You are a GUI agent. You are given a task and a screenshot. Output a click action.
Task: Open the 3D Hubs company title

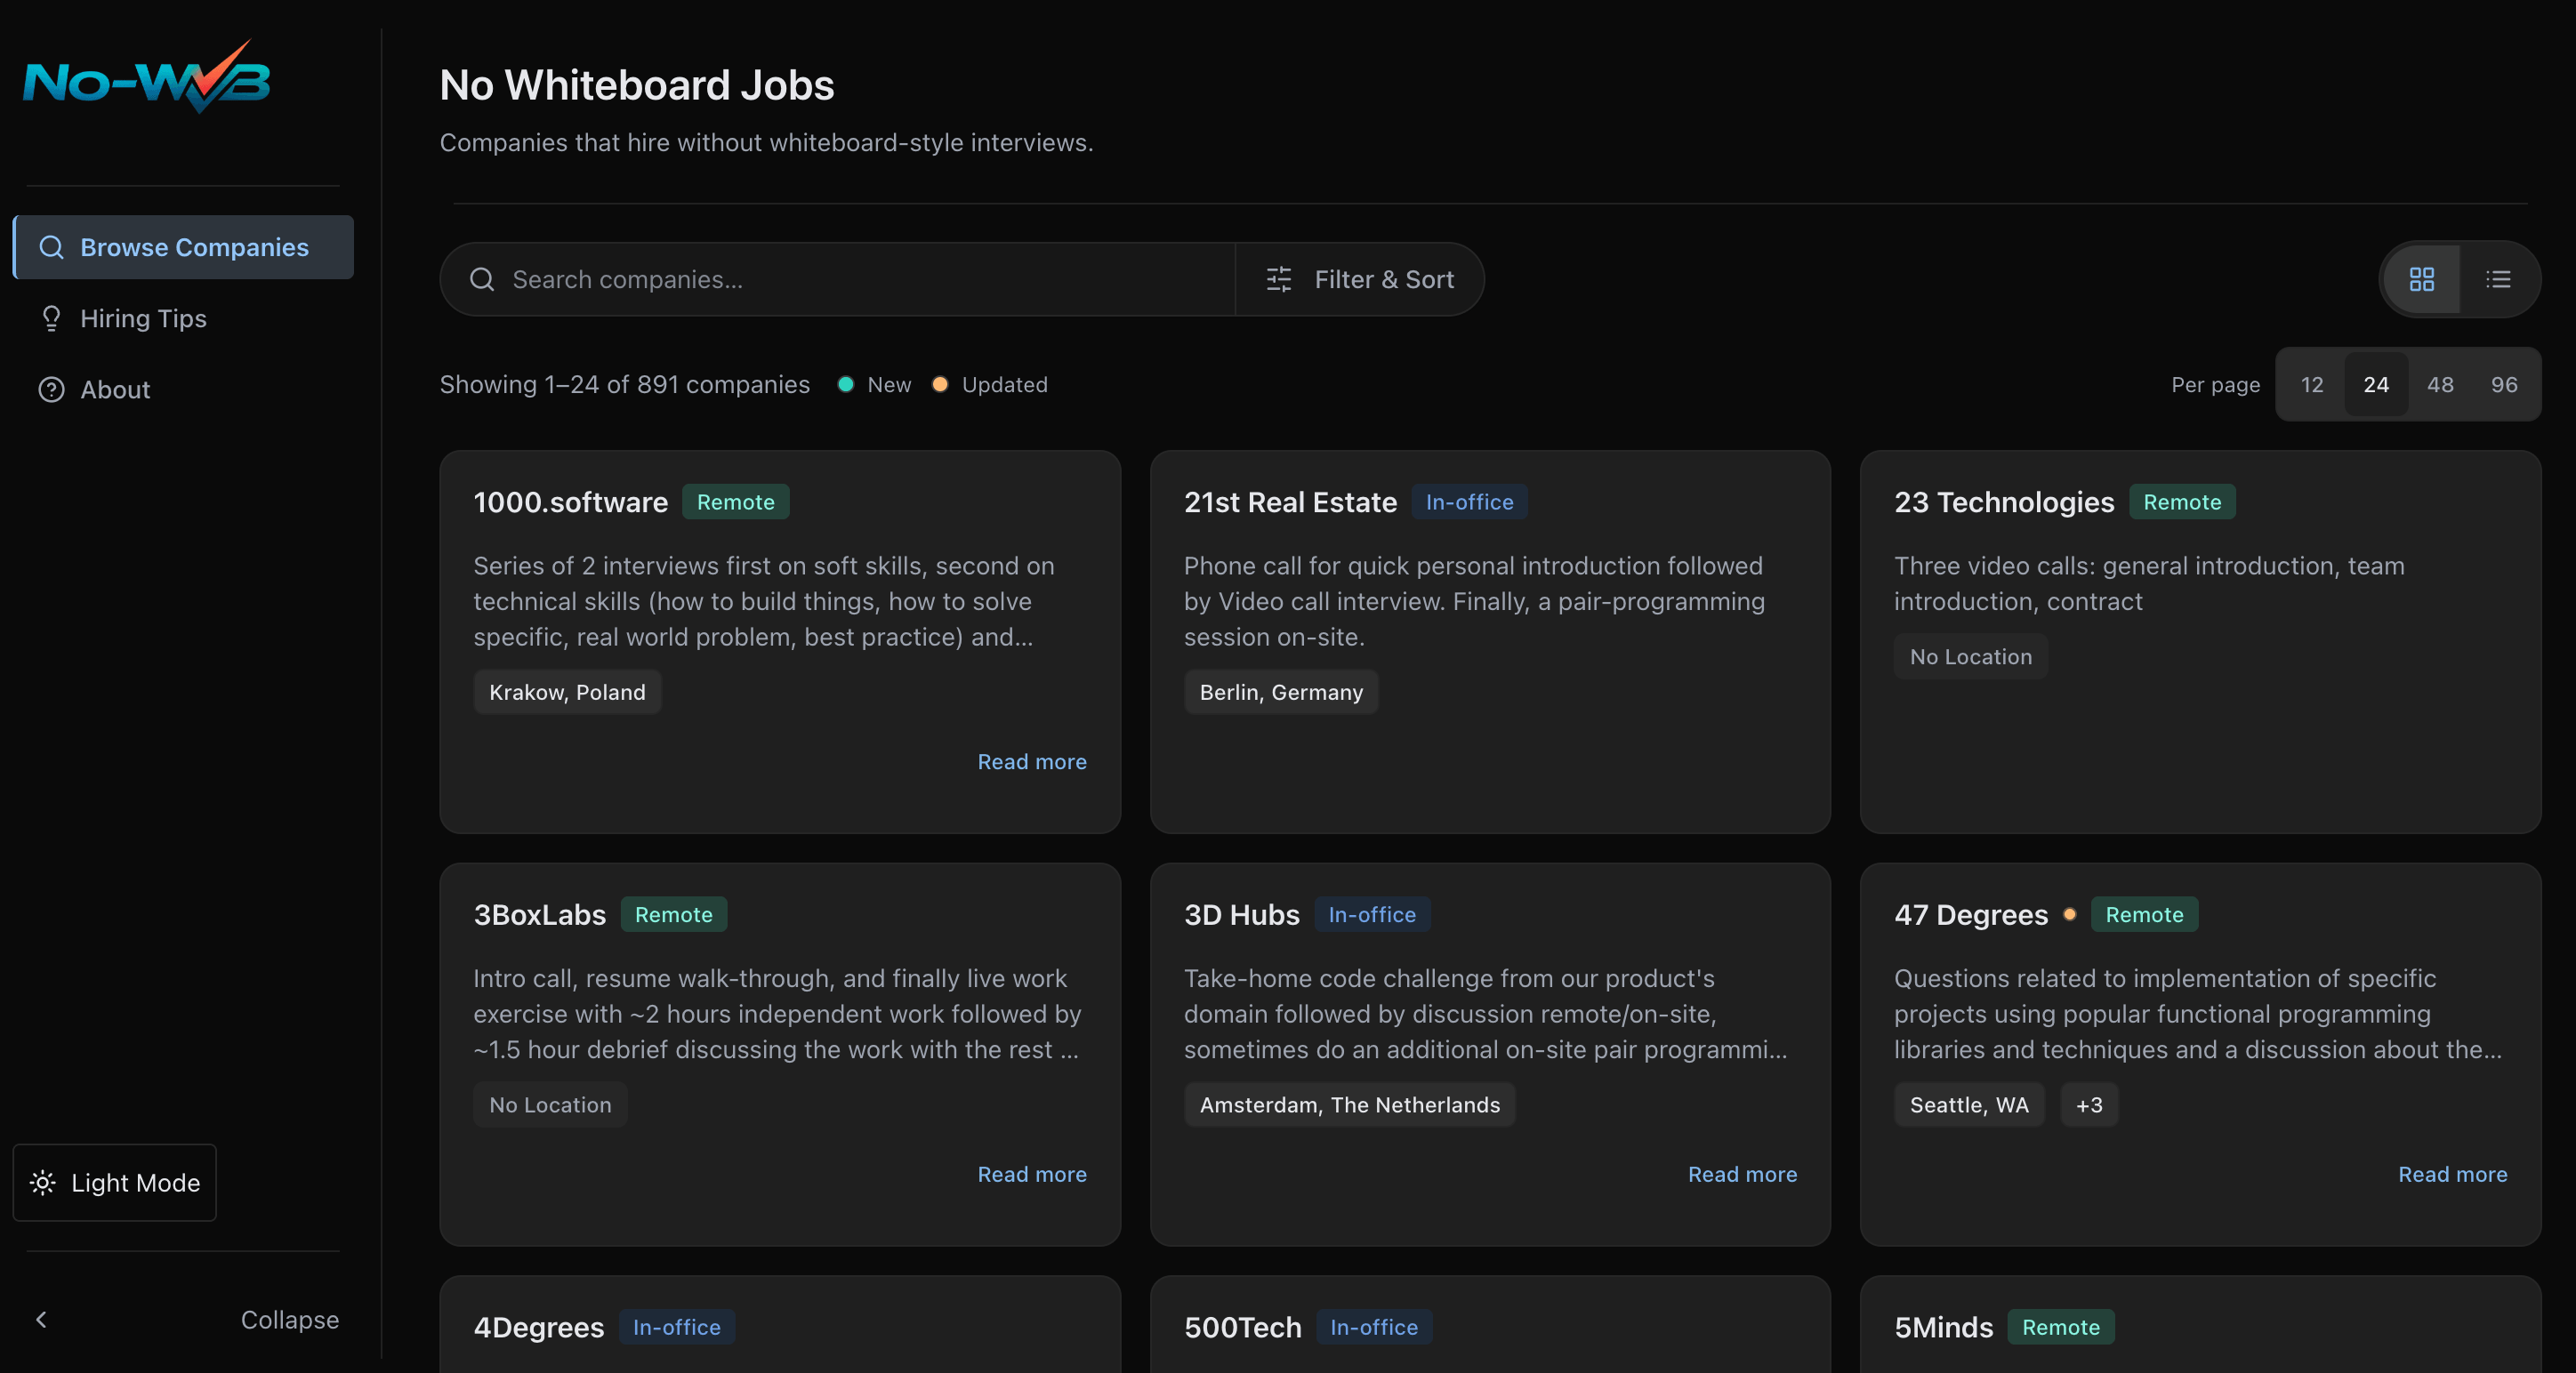pos(1241,914)
